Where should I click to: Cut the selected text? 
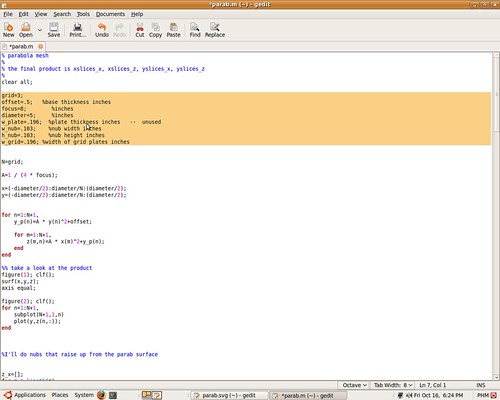click(x=140, y=30)
